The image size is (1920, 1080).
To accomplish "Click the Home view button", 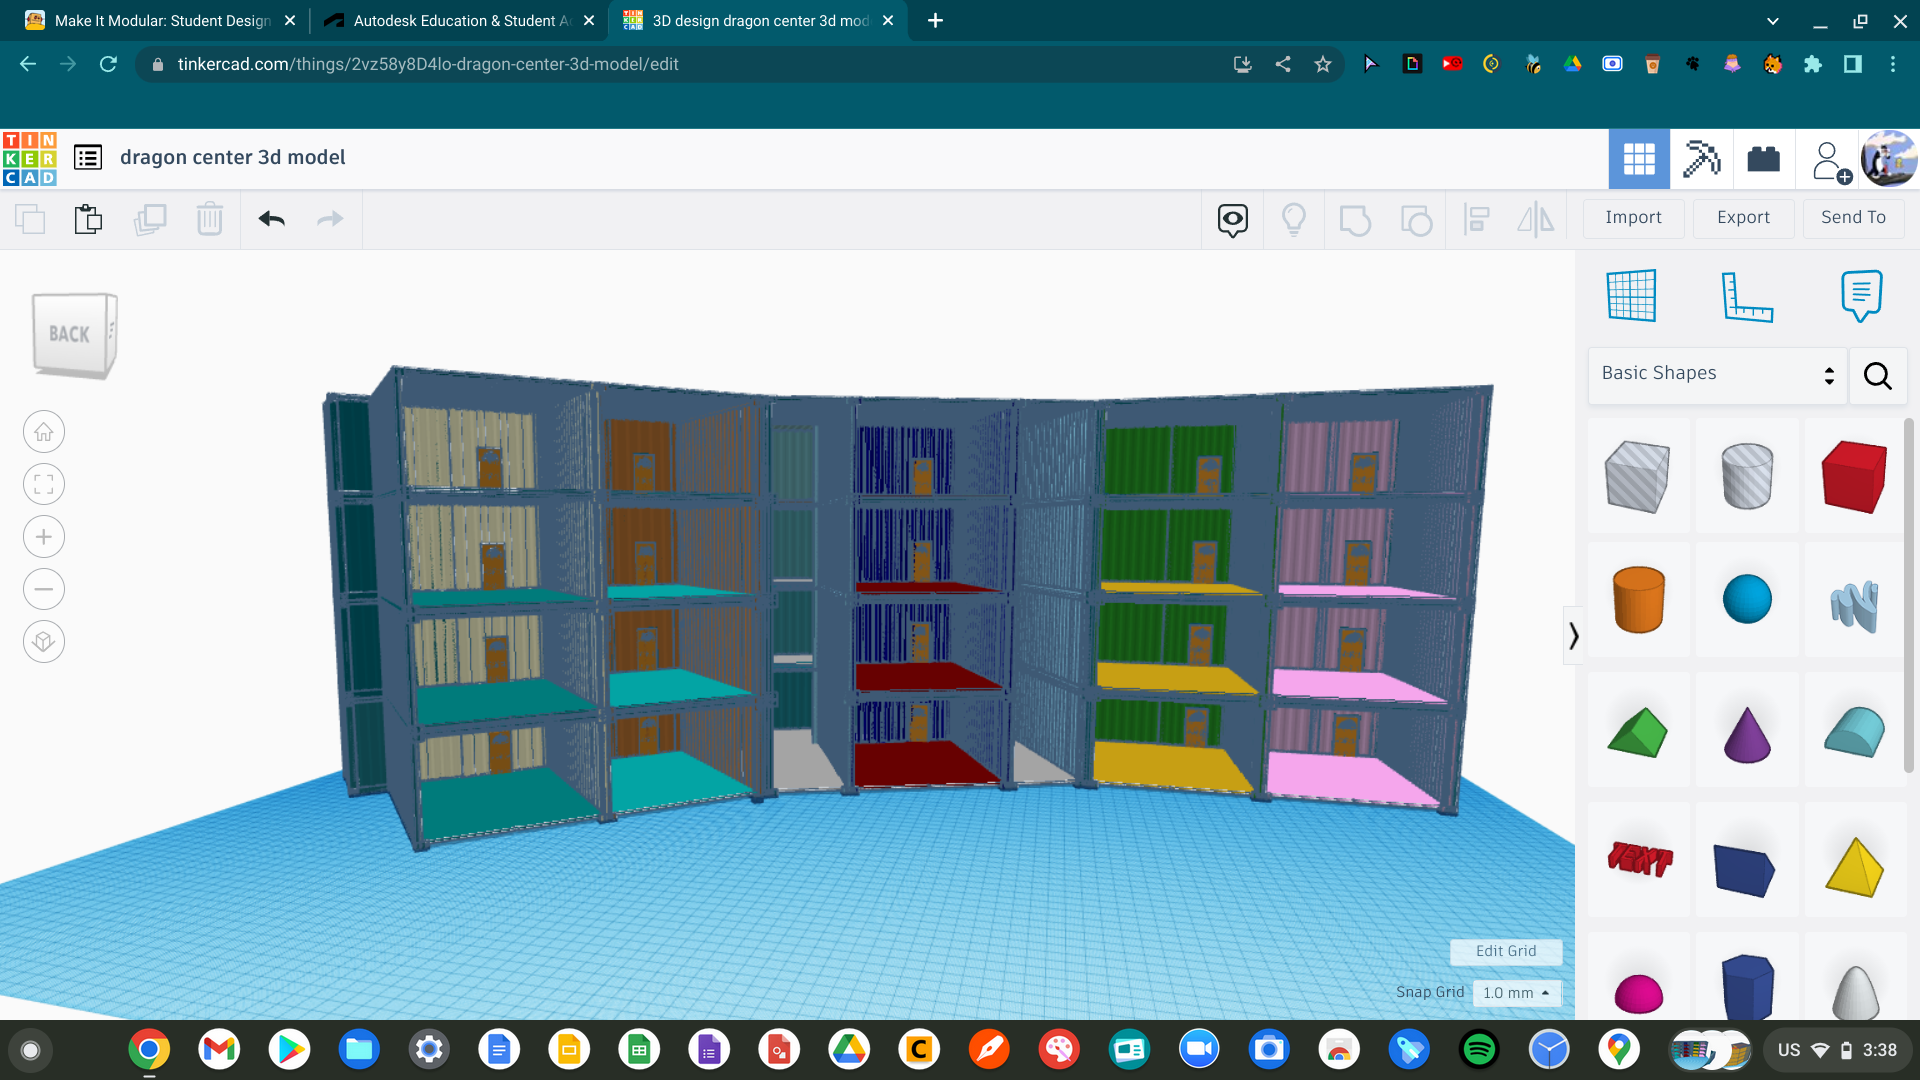I will coord(44,432).
